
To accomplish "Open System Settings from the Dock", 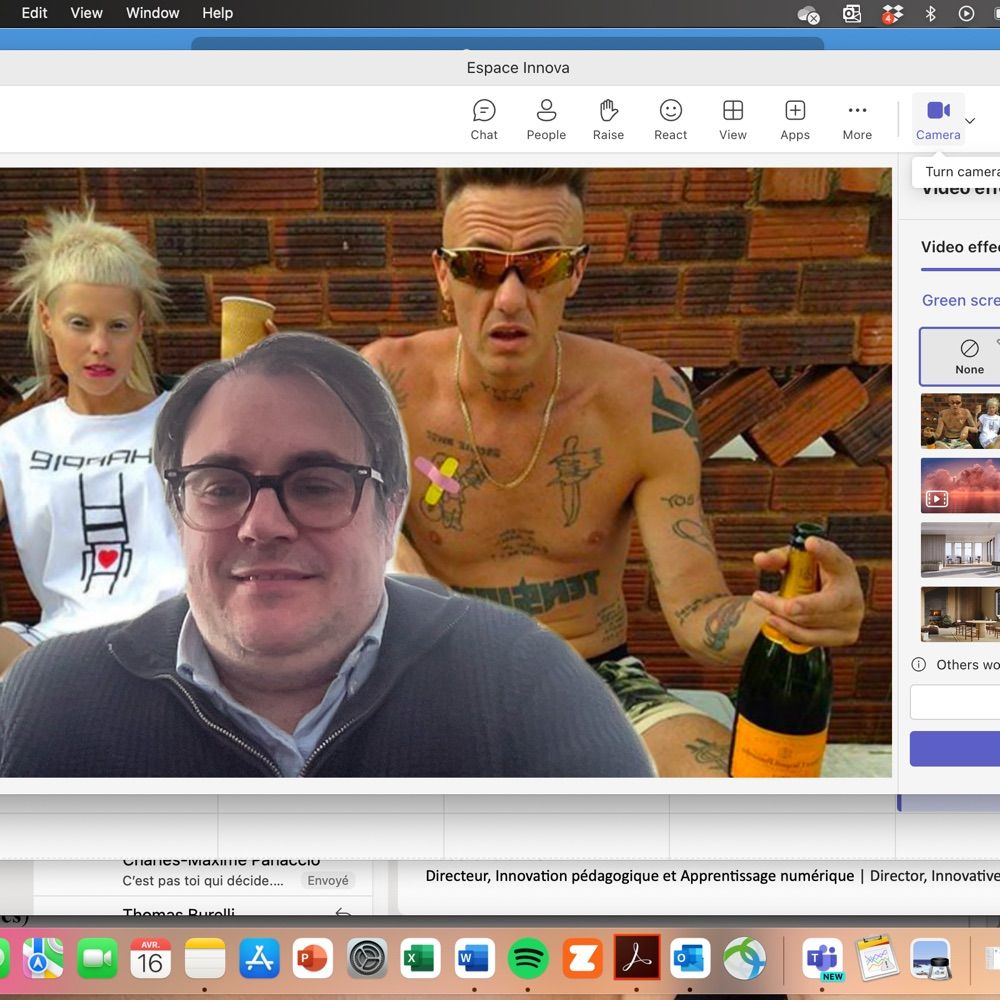I will point(367,958).
